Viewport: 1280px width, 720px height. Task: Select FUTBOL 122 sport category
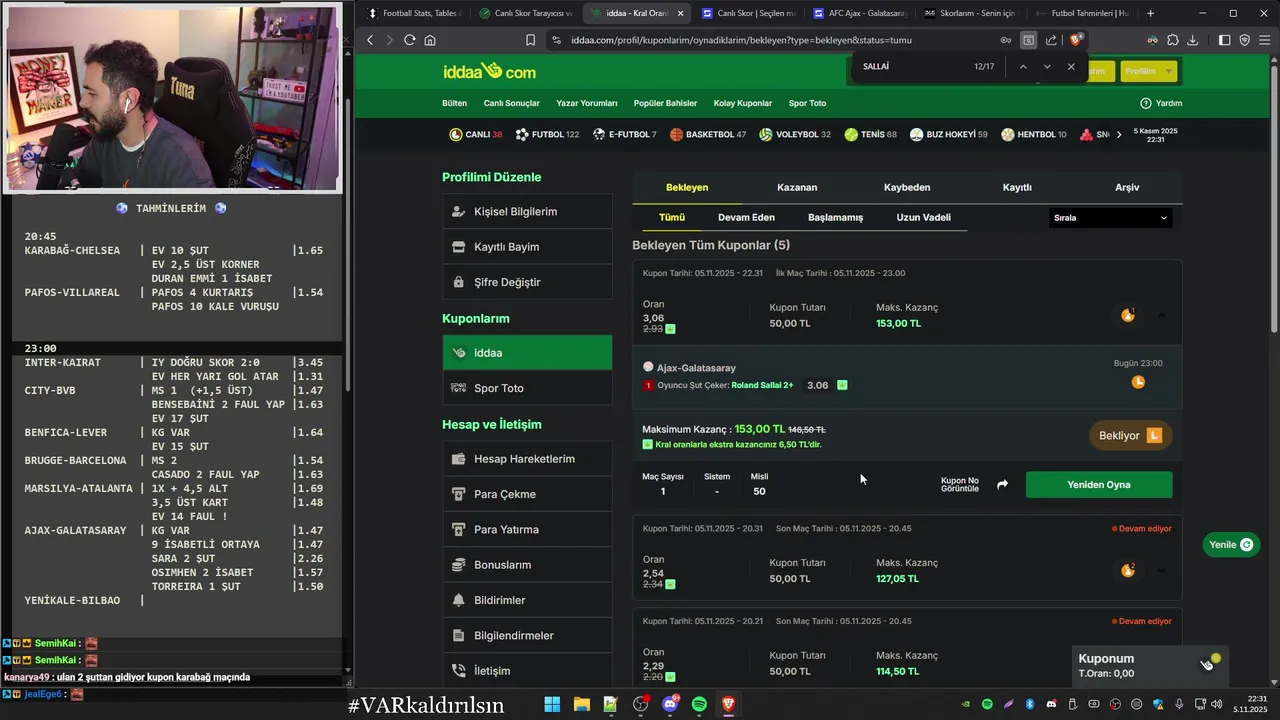click(x=548, y=134)
